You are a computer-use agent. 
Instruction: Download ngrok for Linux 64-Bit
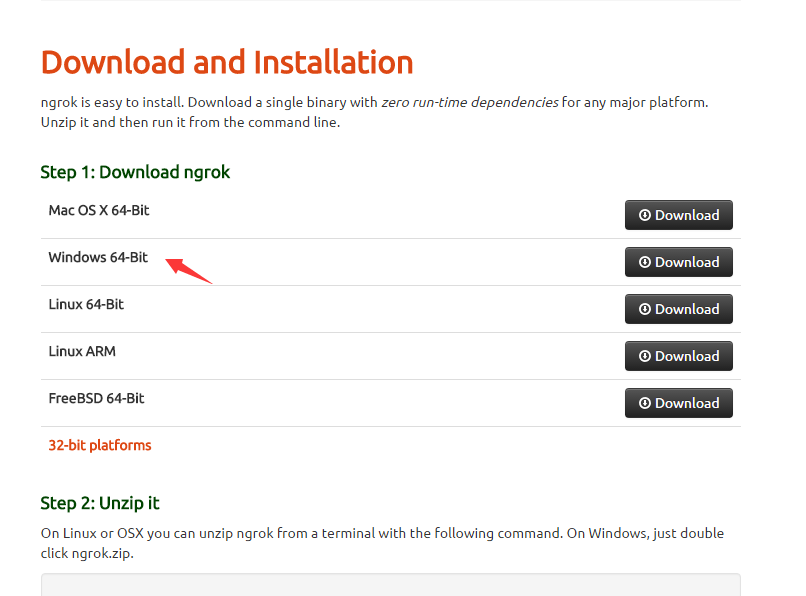coord(679,309)
